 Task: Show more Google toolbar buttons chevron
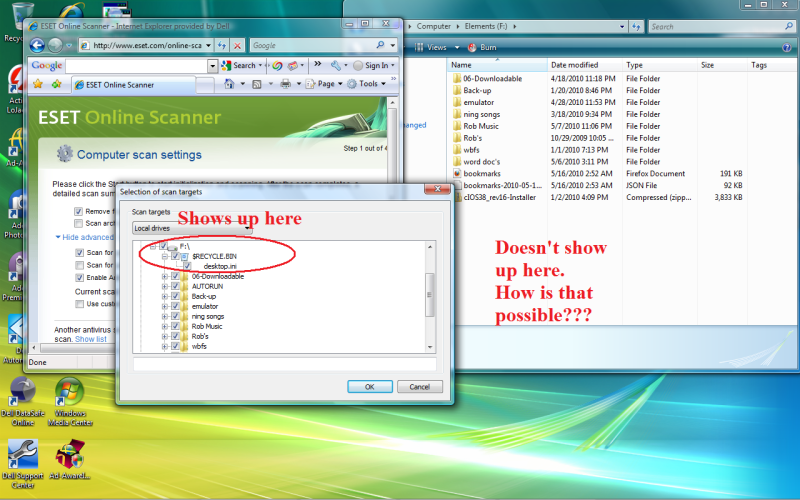[317, 64]
